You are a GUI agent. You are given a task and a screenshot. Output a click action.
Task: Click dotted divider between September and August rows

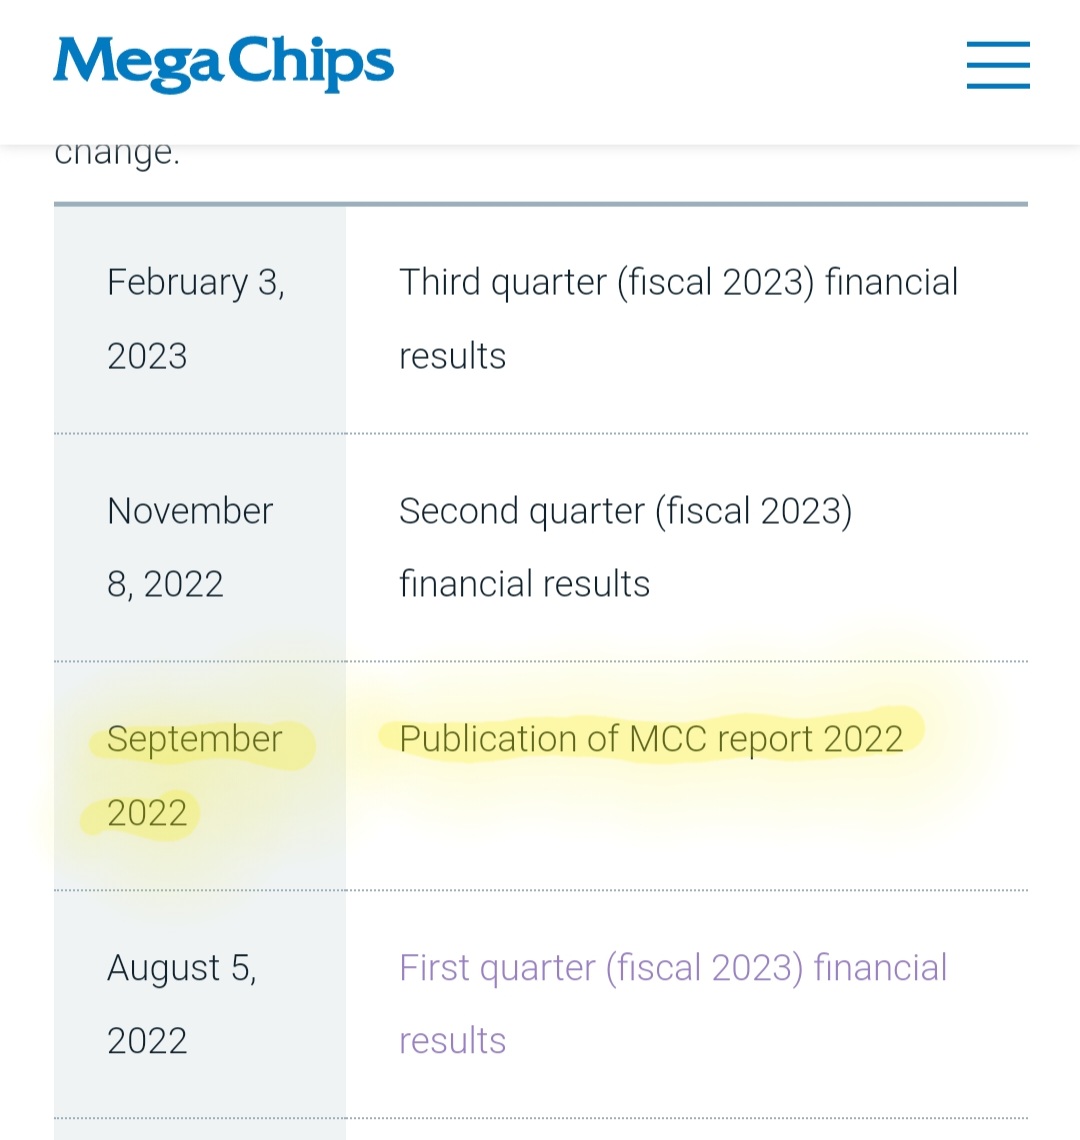point(540,890)
